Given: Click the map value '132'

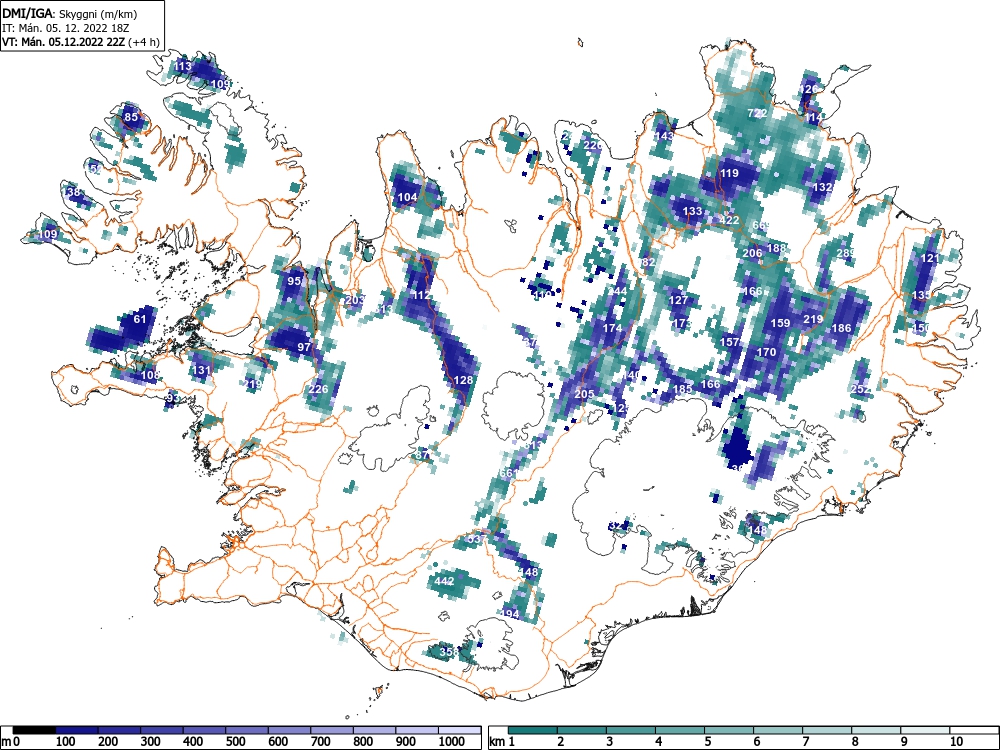Looking at the screenshot, I should click(823, 187).
